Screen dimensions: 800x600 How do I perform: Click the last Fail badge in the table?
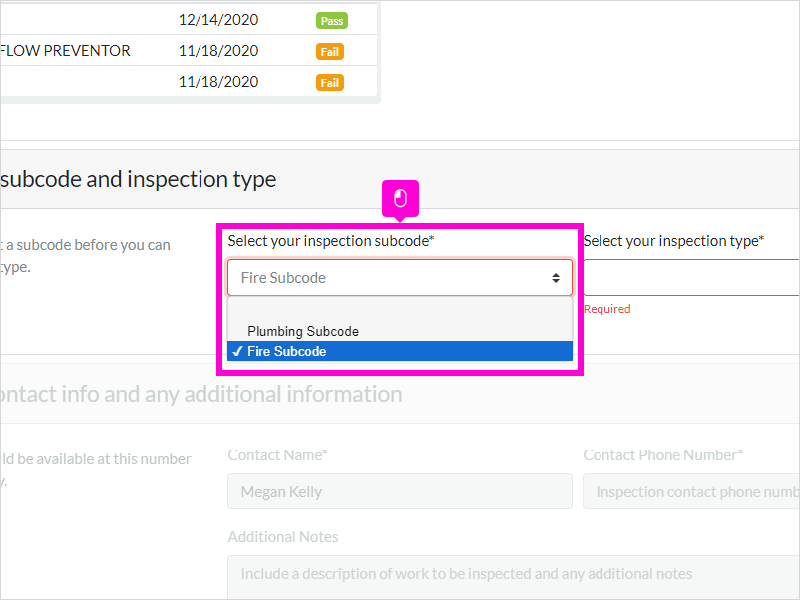(330, 83)
